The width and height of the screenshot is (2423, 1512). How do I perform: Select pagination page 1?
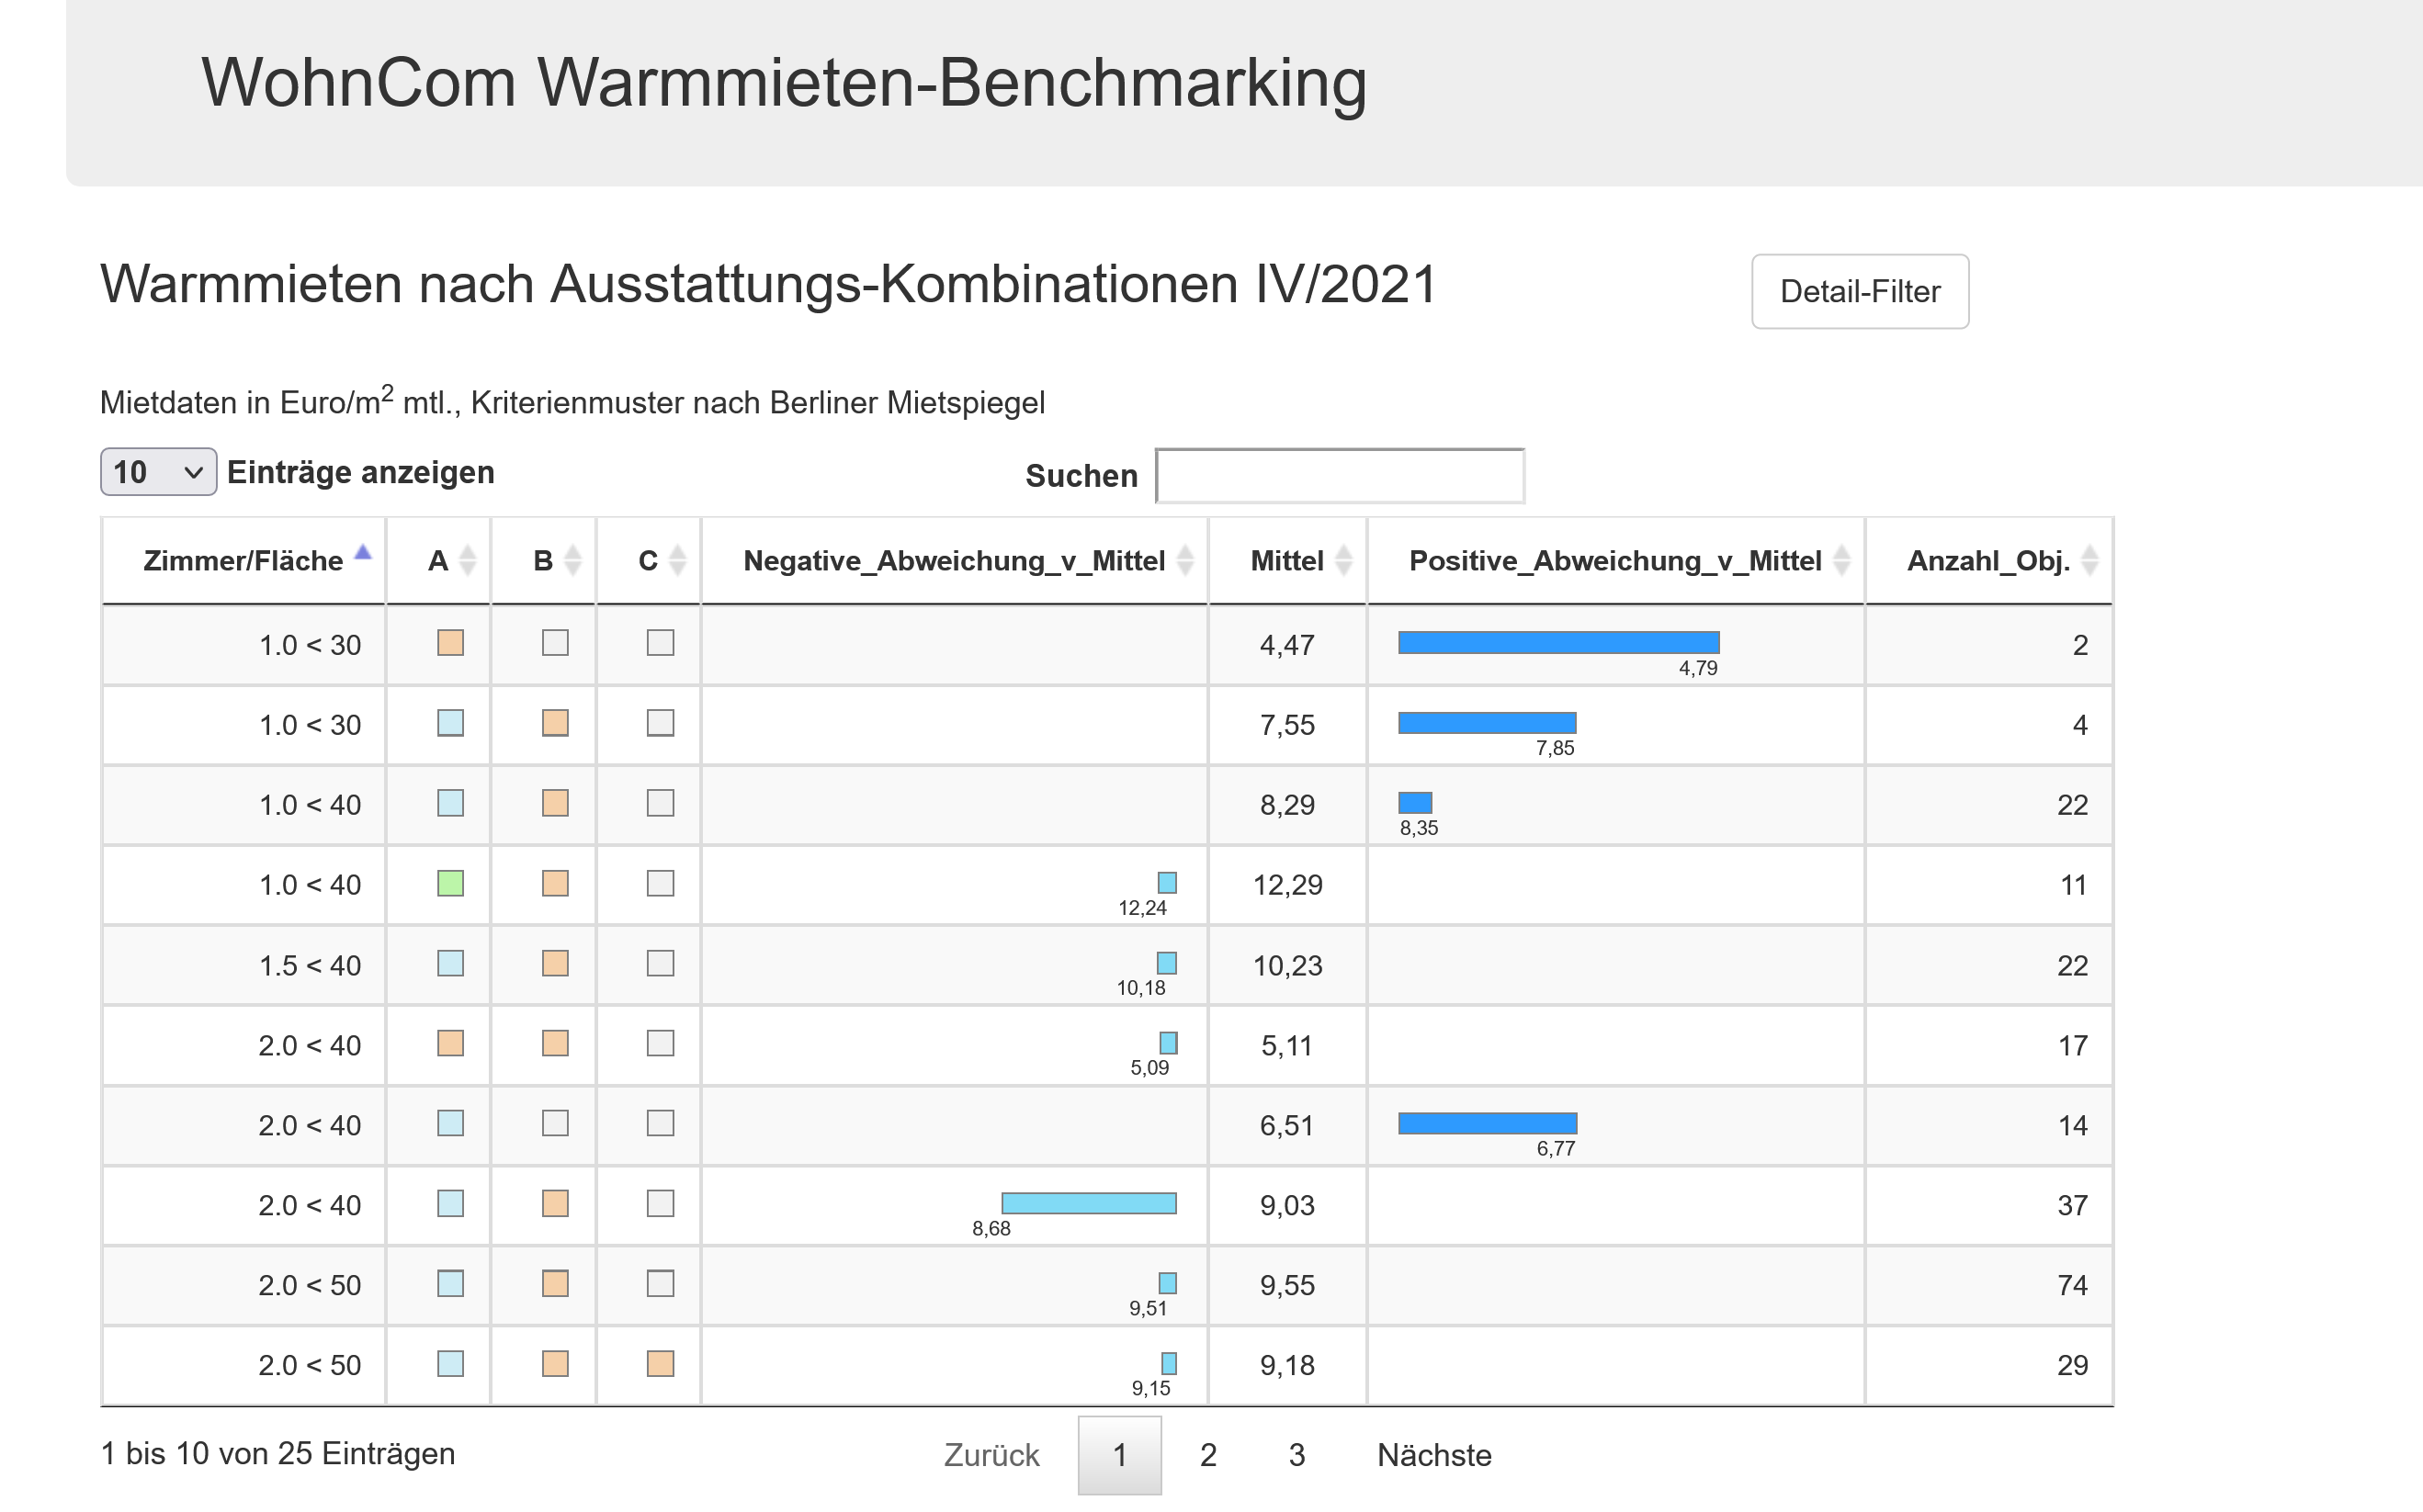coord(1120,1455)
